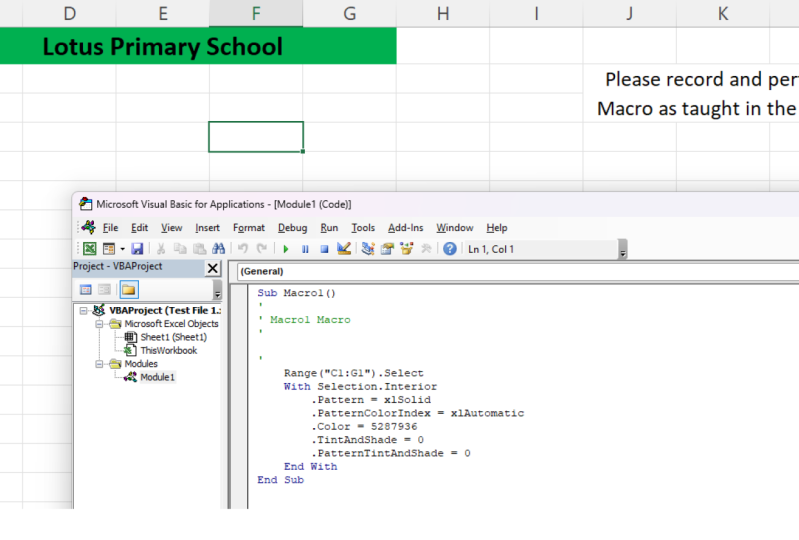Save the project with the floppy icon
This screenshot has width=799, height=540.
pyautogui.click(x=137, y=249)
